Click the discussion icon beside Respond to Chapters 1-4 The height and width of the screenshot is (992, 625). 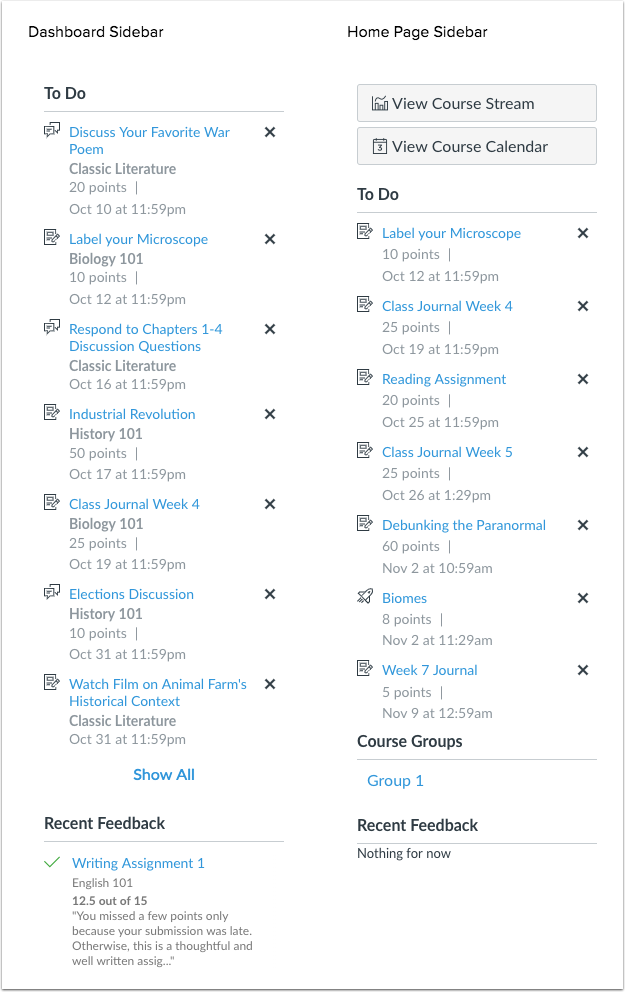52,328
